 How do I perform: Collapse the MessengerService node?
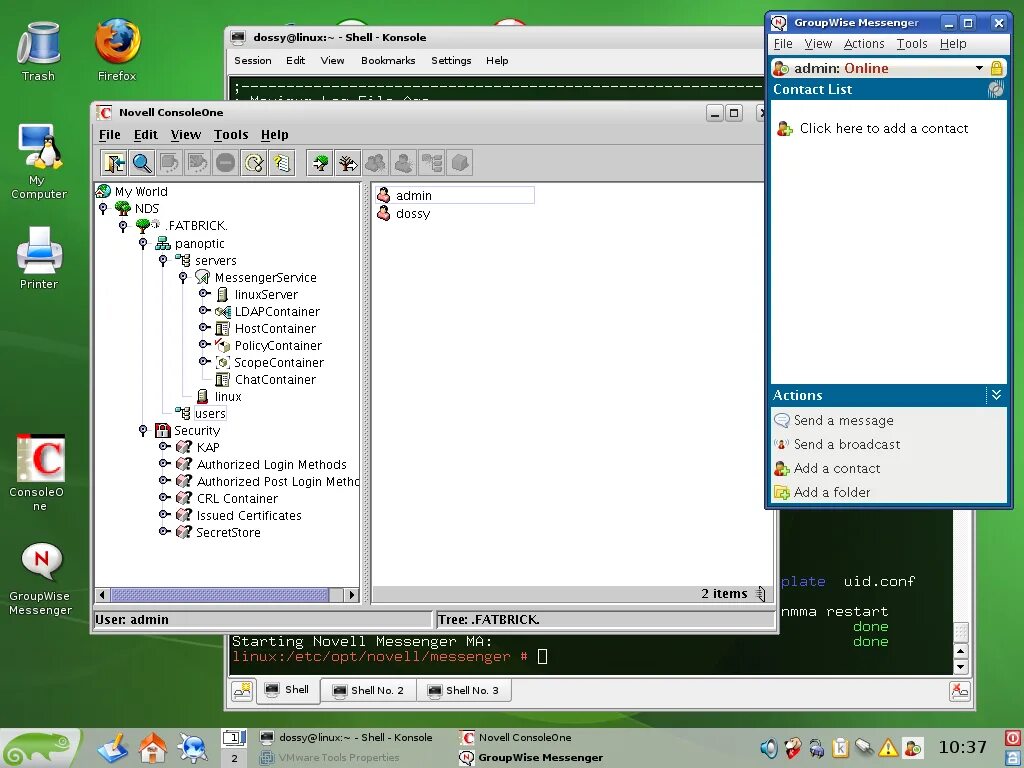click(183, 277)
